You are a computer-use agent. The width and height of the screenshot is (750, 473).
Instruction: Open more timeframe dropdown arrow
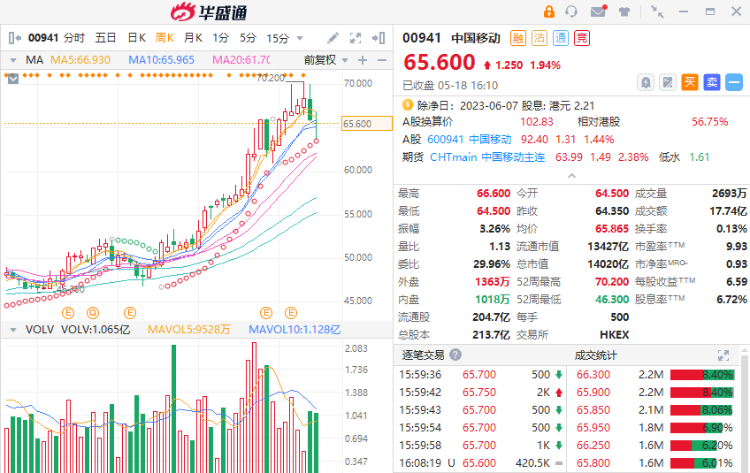tap(300, 38)
